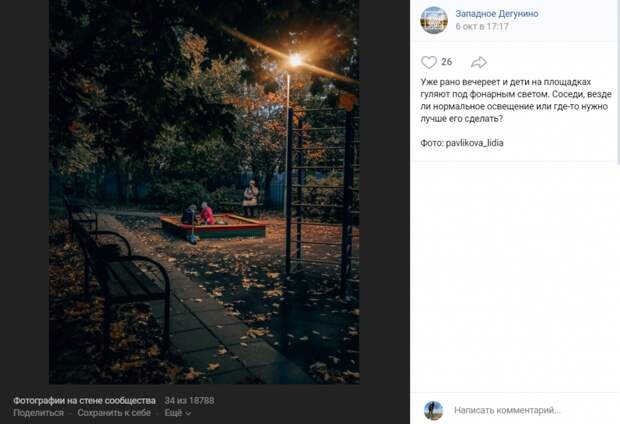
Task: Open the post date 6 окт в 17:17
Action: [x=482, y=26]
